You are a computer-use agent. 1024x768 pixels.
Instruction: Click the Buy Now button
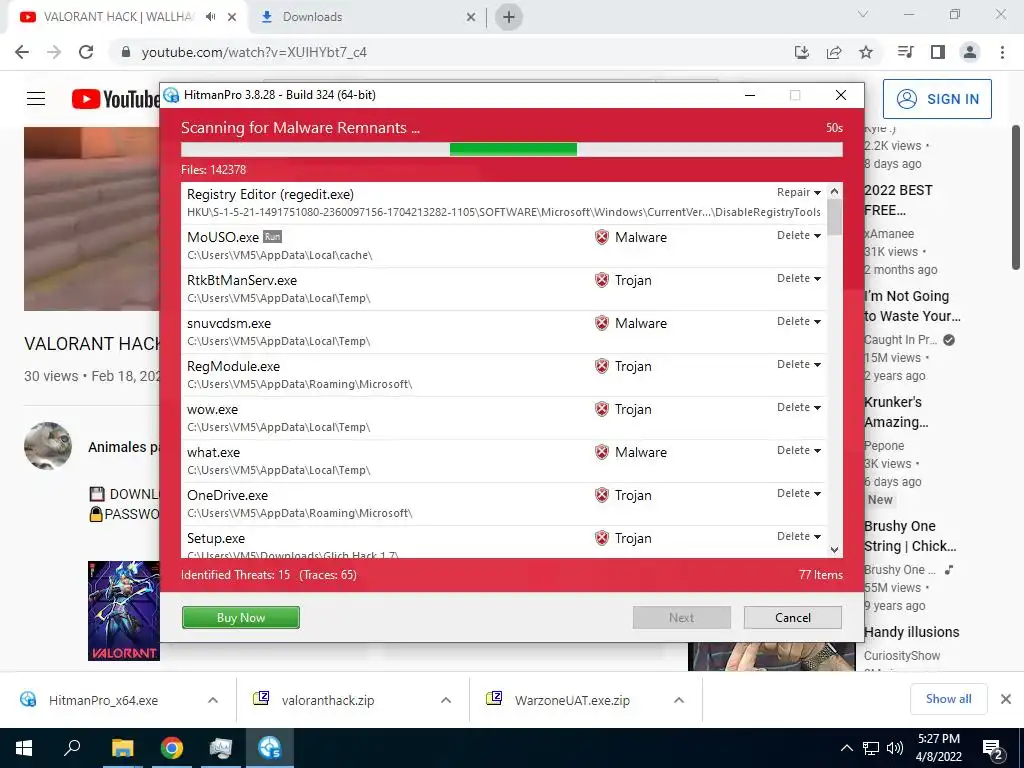[241, 618]
